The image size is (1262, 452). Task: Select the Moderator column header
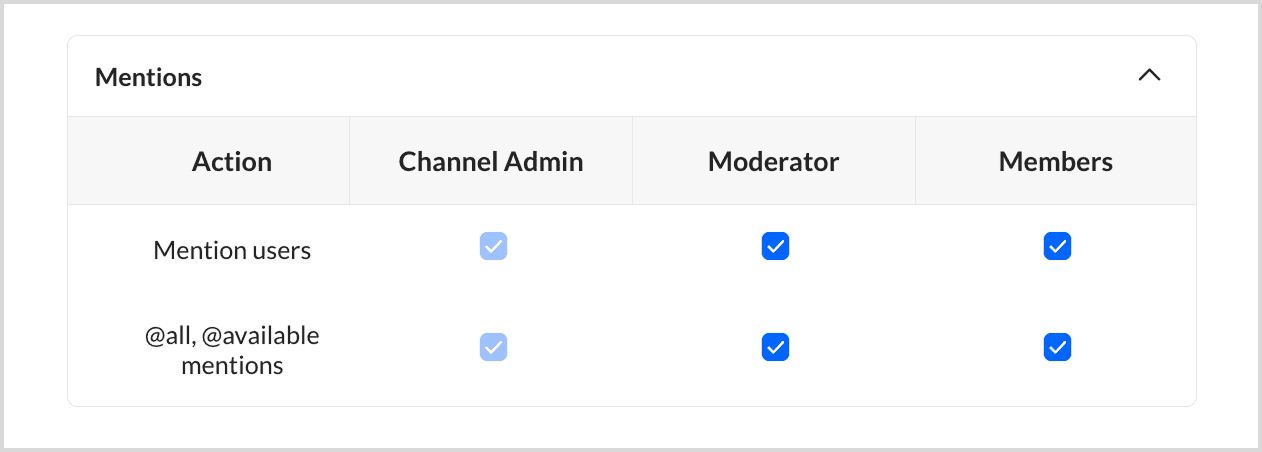(x=773, y=161)
